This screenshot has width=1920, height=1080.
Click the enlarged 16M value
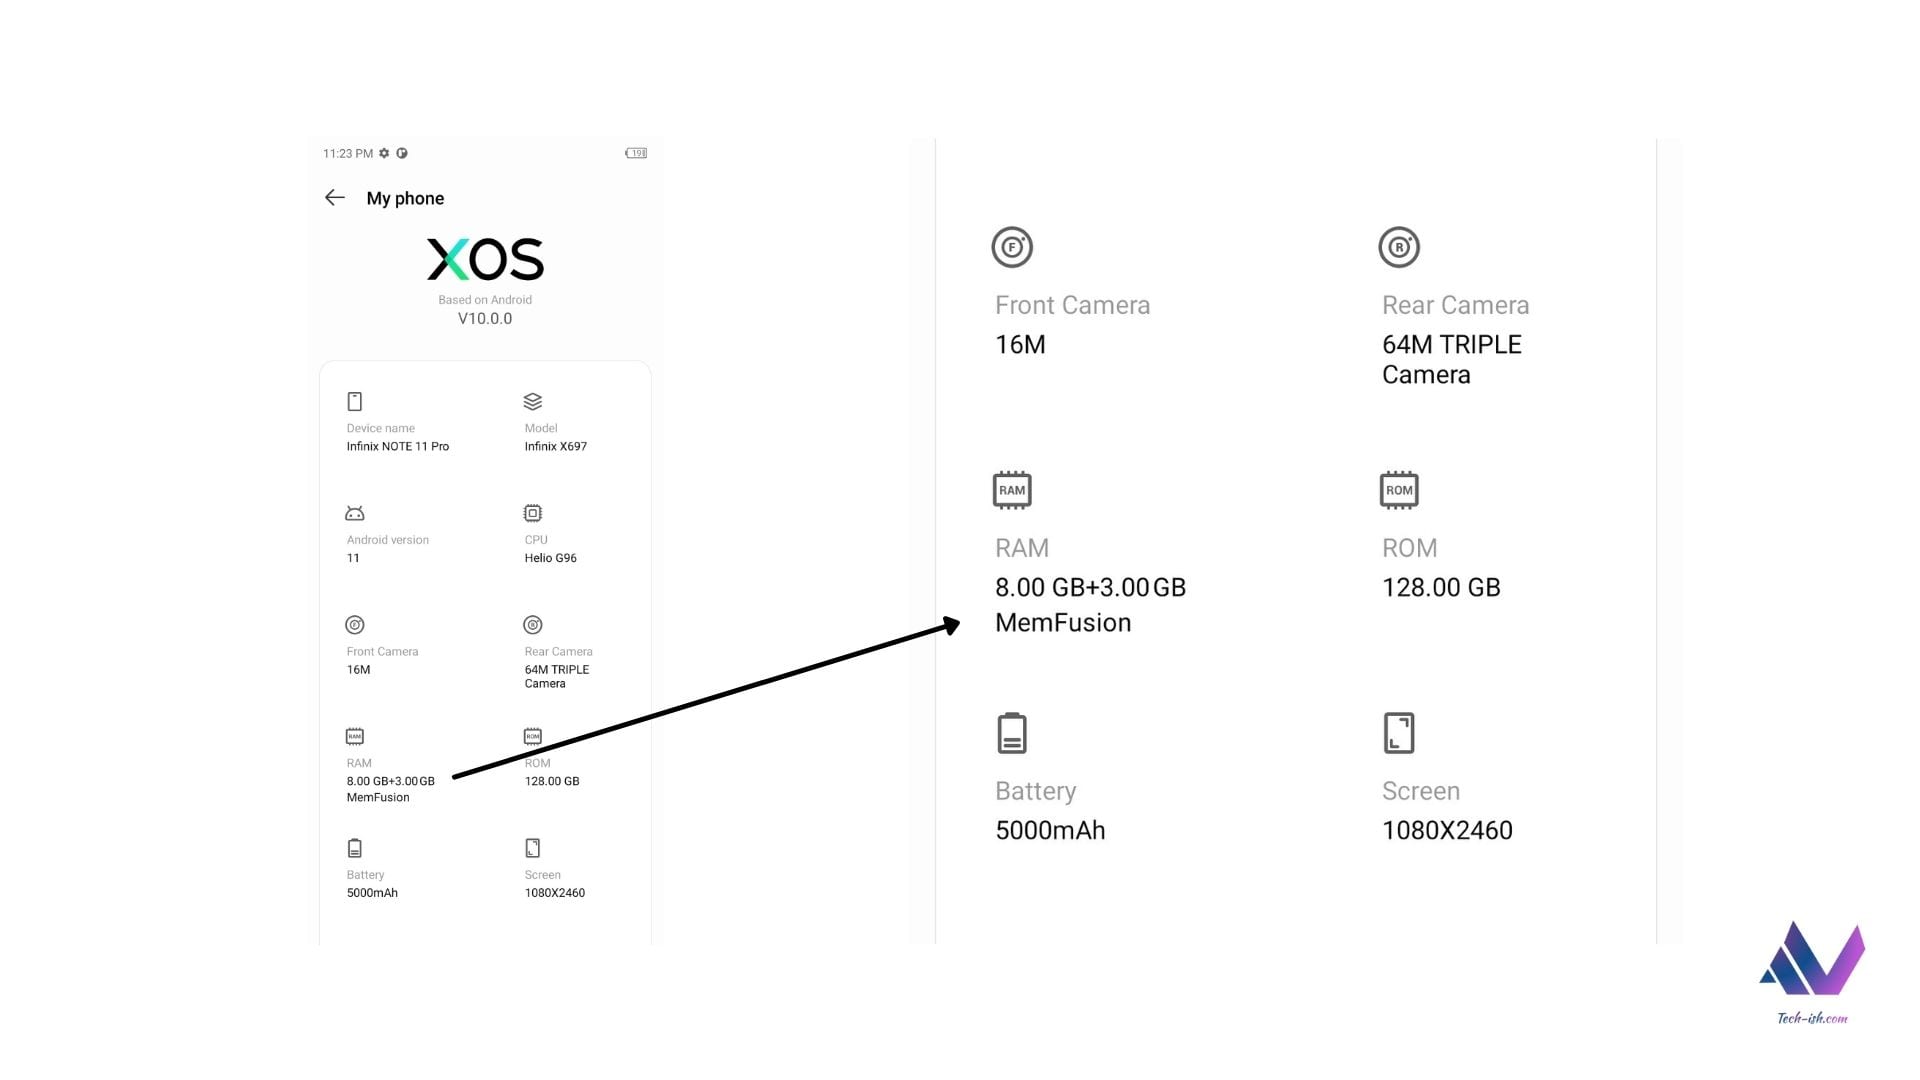[x=1020, y=345]
